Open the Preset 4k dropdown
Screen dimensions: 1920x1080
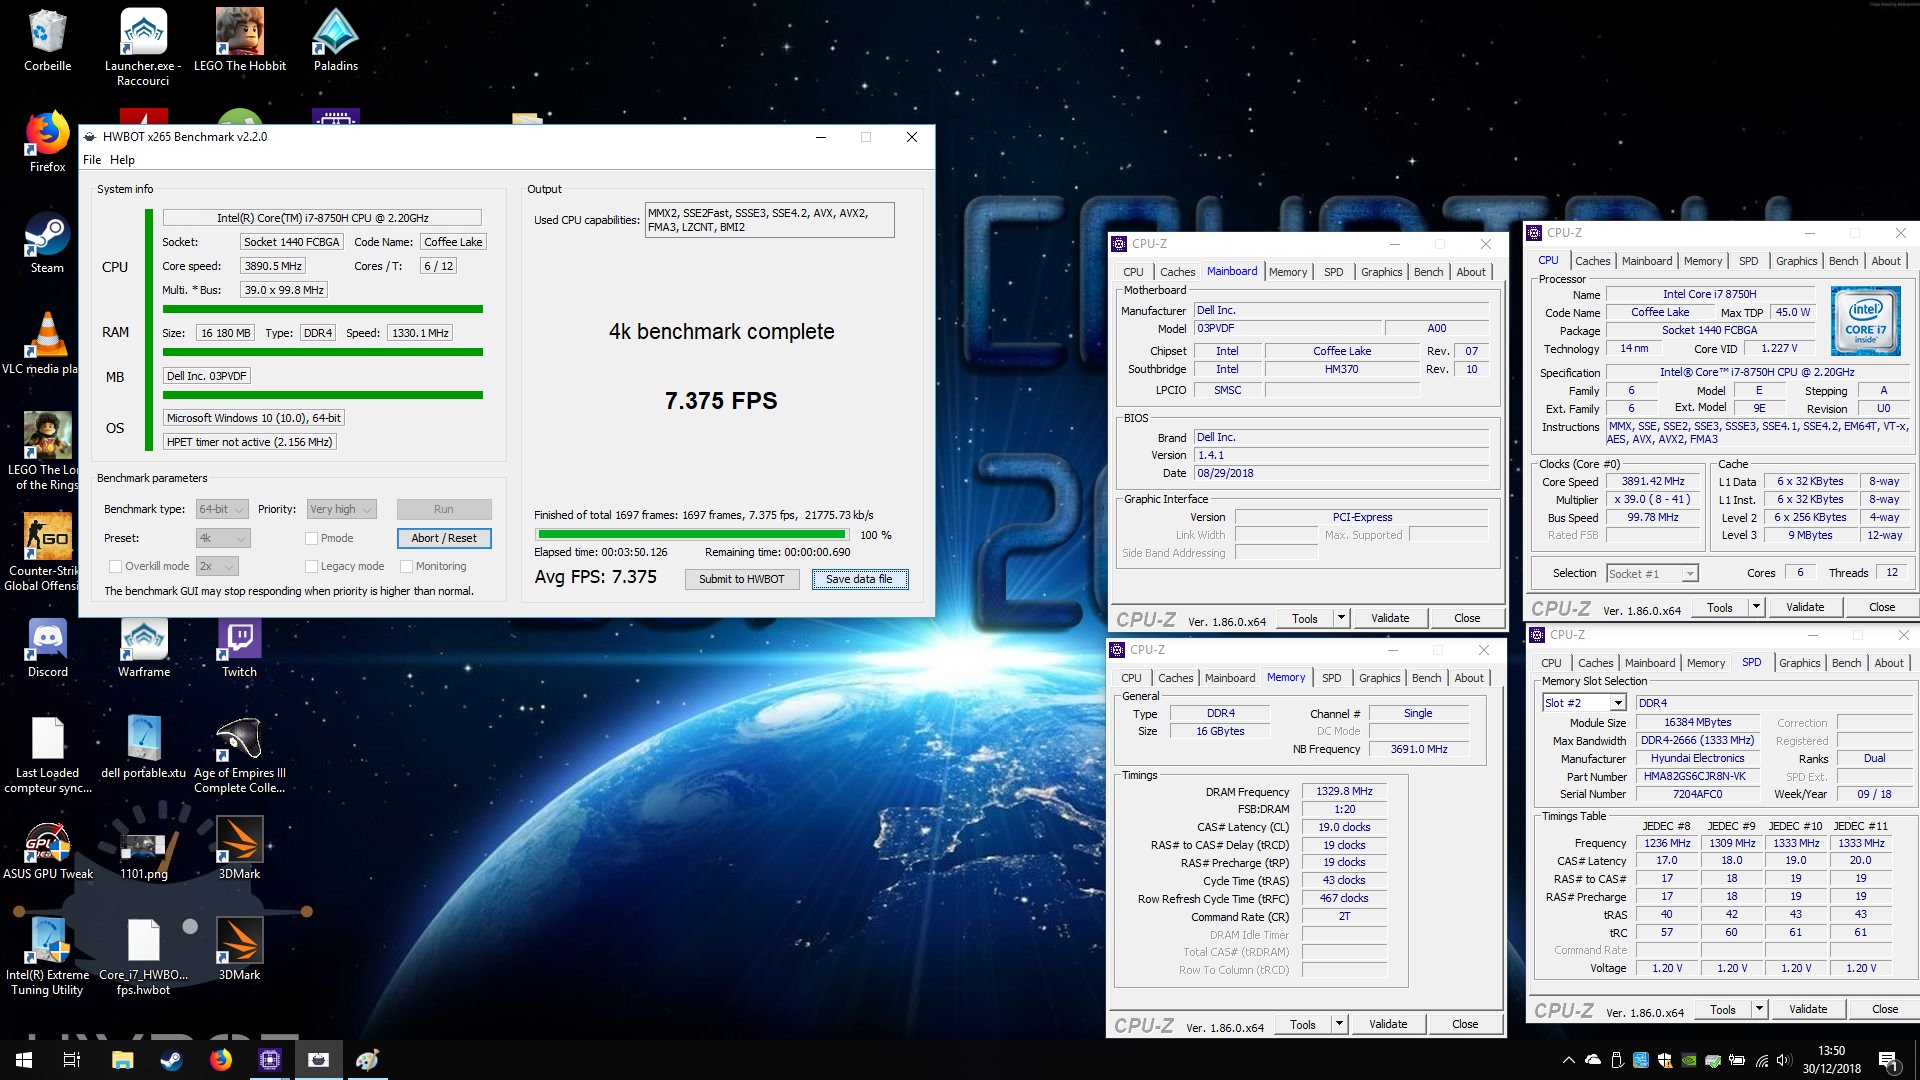click(x=222, y=538)
